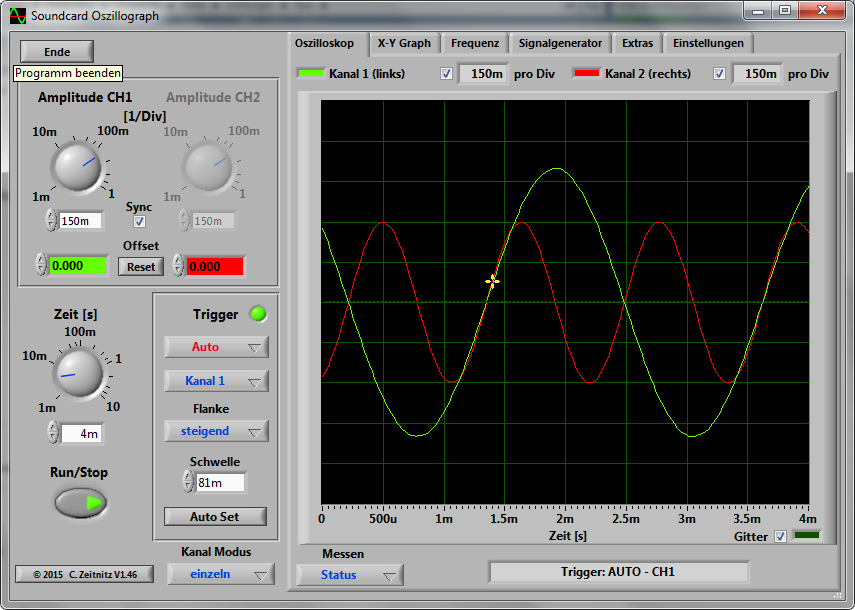The image size is (855, 610).
Task: Click the green Kanal 1 color swatch
Action: coord(310,73)
